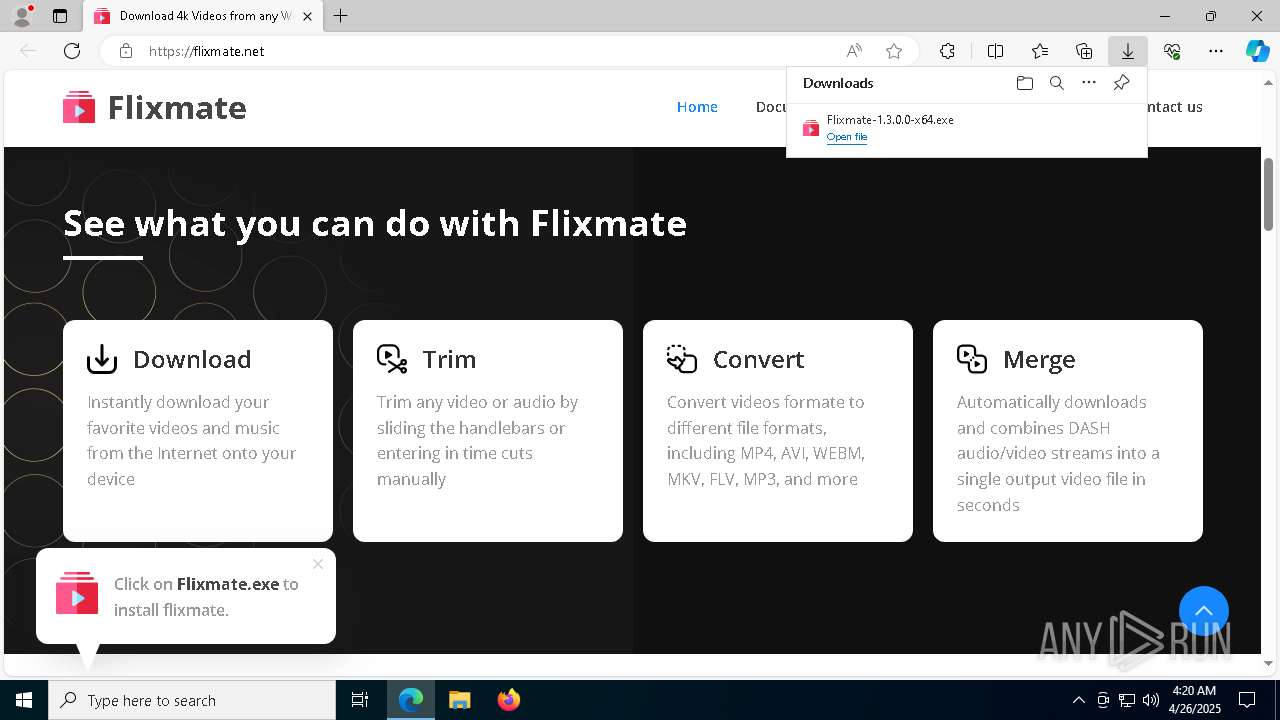Open notification center icon

[1247, 700]
